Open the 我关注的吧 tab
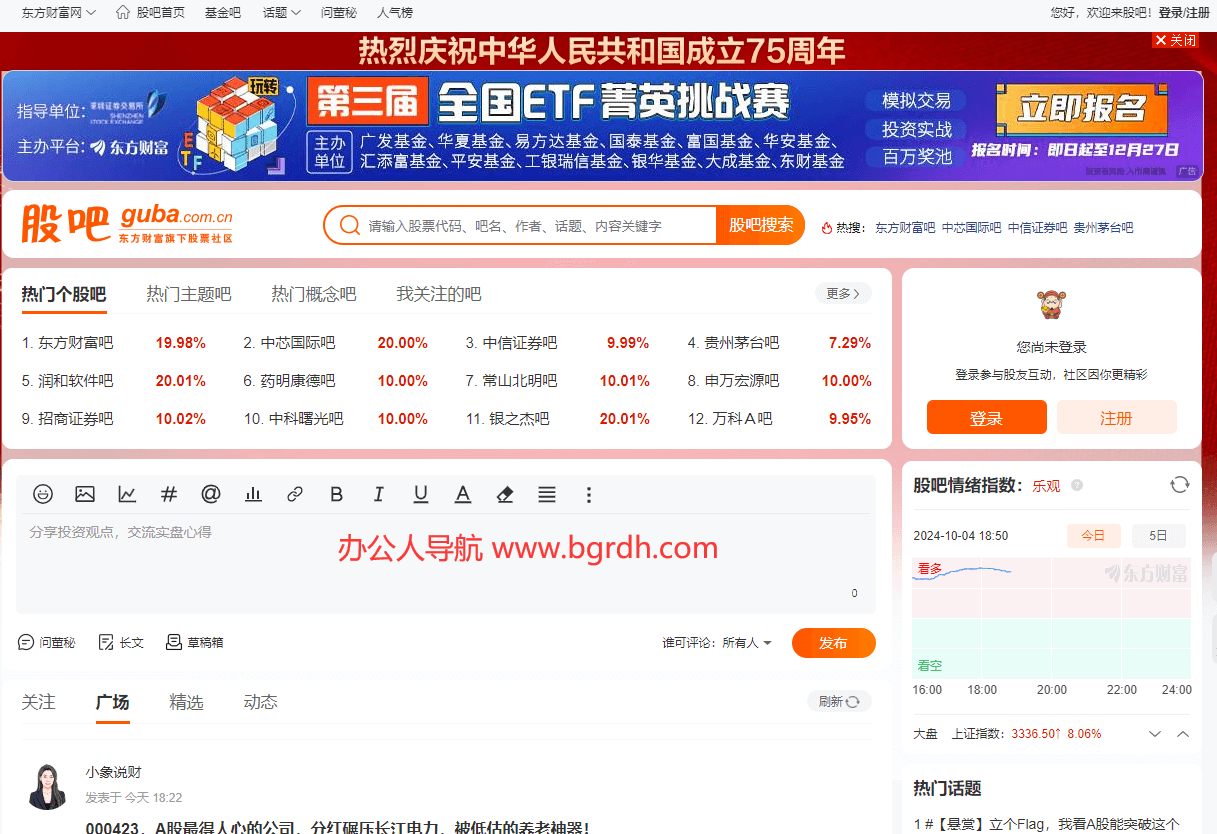 439,294
